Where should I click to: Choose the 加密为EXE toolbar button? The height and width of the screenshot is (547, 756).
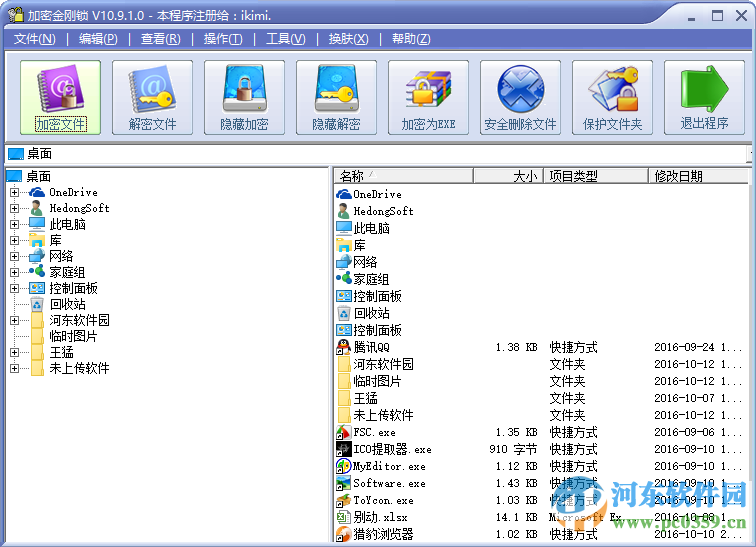429,97
